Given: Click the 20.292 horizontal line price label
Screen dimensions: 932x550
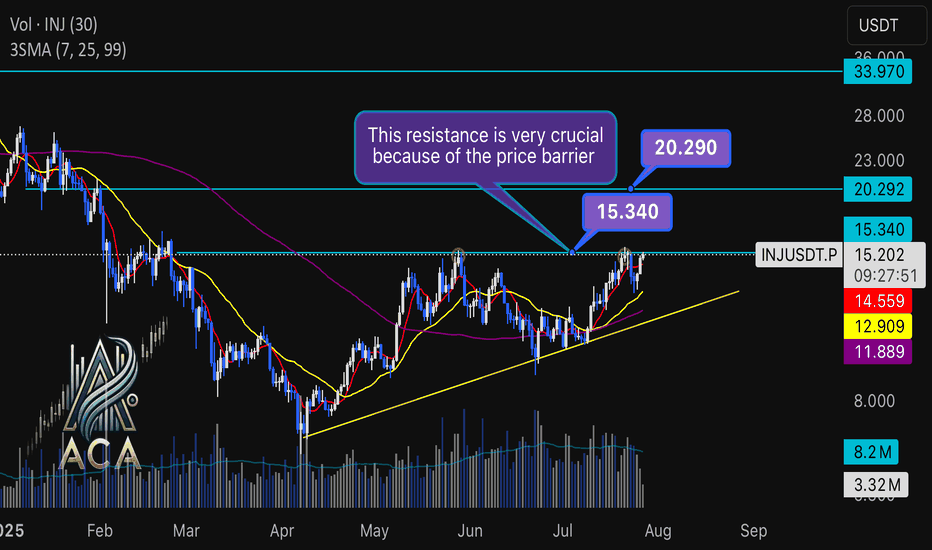Looking at the screenshot, I should click(878, 189).
